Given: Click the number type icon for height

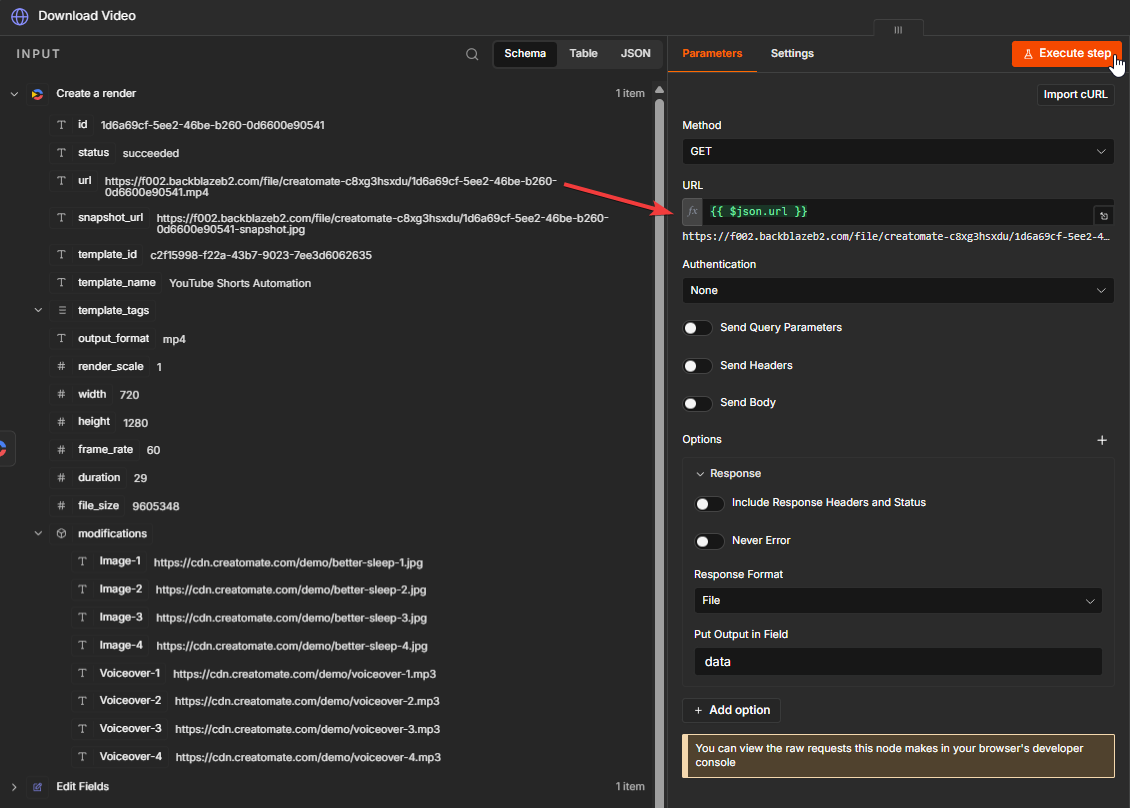Looking at the screenshot, I should [x=61, y=422].
